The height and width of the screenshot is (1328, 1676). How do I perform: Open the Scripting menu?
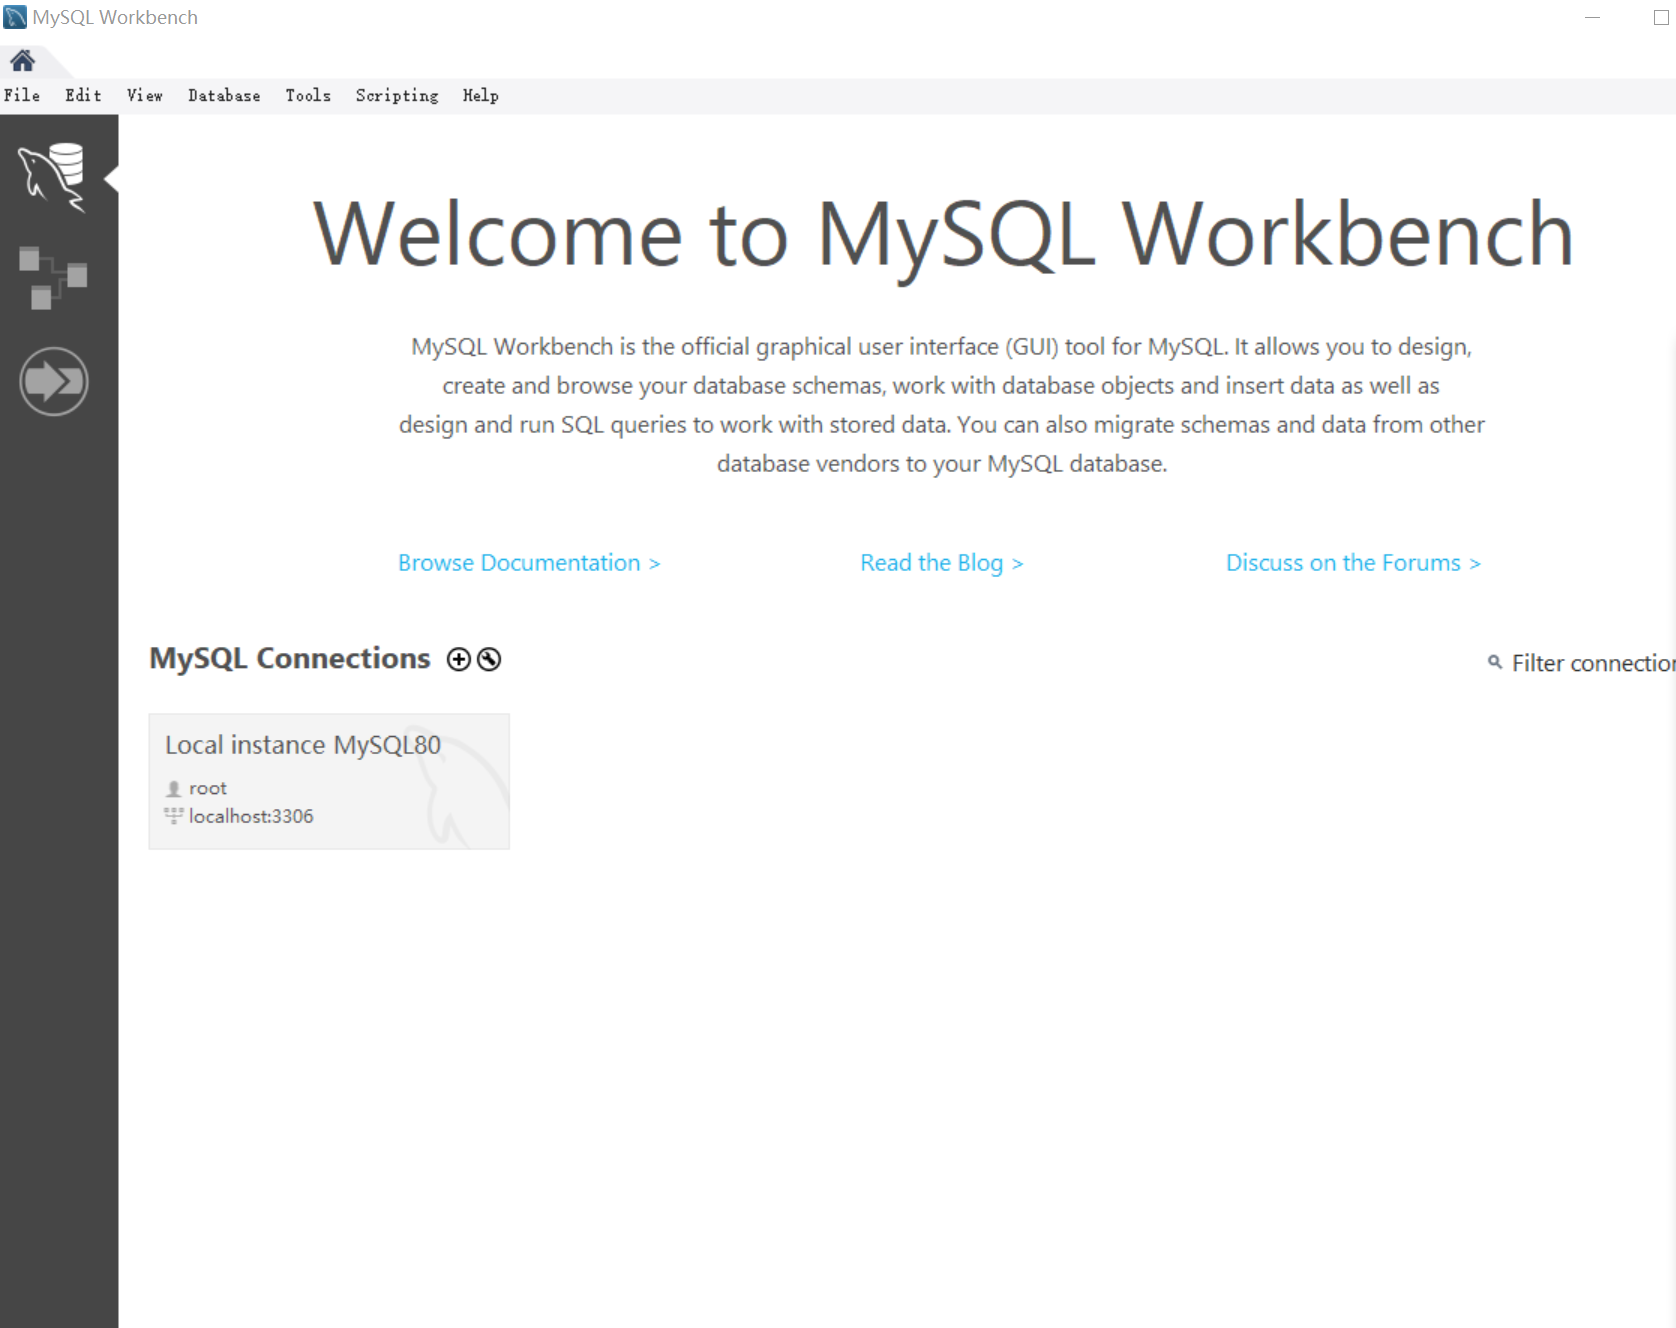click(397, 95)
